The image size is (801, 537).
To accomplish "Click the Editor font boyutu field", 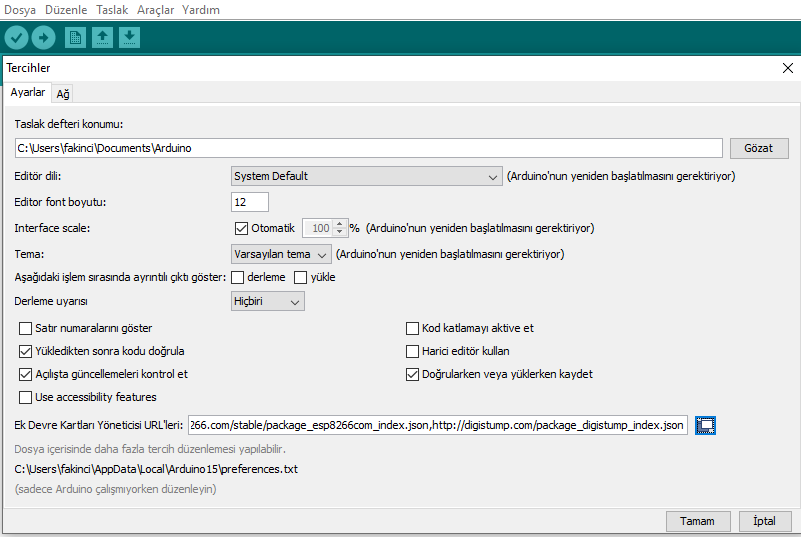I will click(250, 202).
